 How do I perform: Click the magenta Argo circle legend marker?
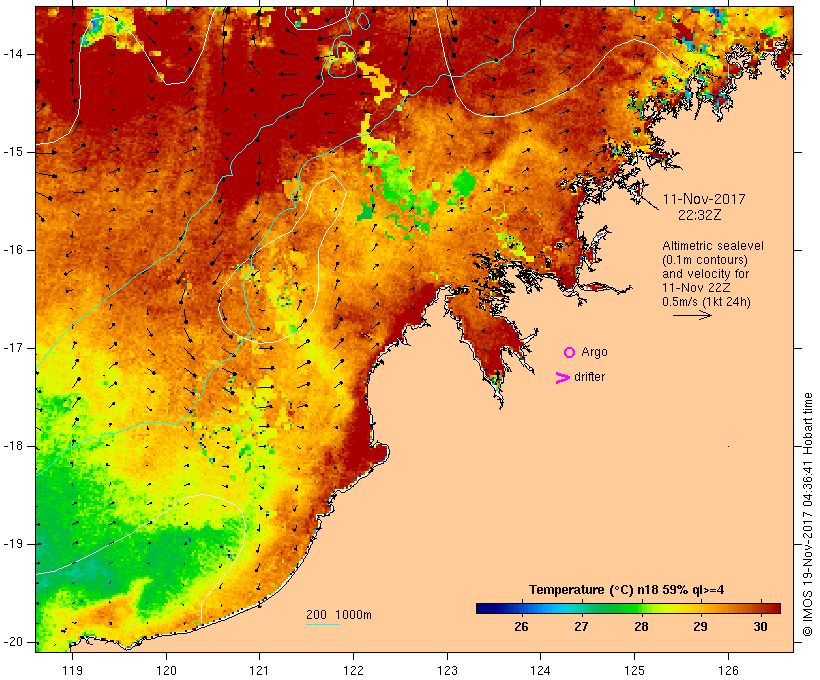[570, 353]
